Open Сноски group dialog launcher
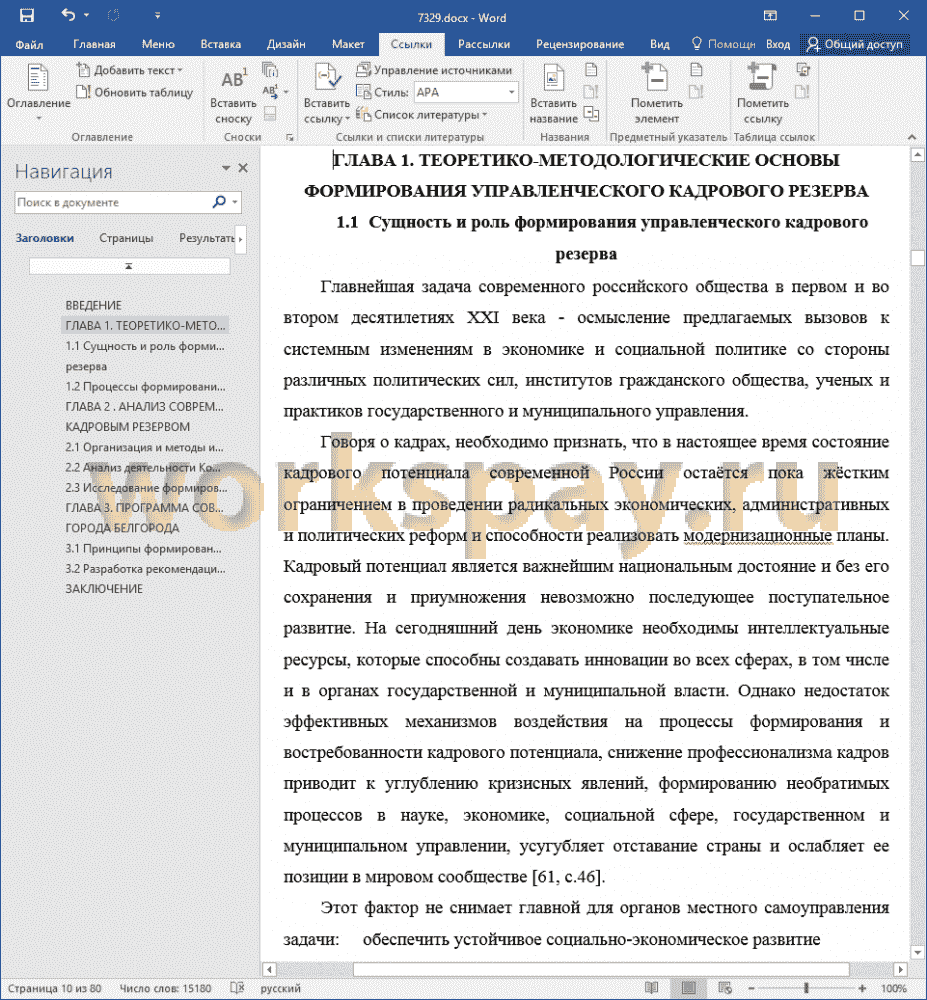The image size is (927, 1000). [x=290, y=137]
